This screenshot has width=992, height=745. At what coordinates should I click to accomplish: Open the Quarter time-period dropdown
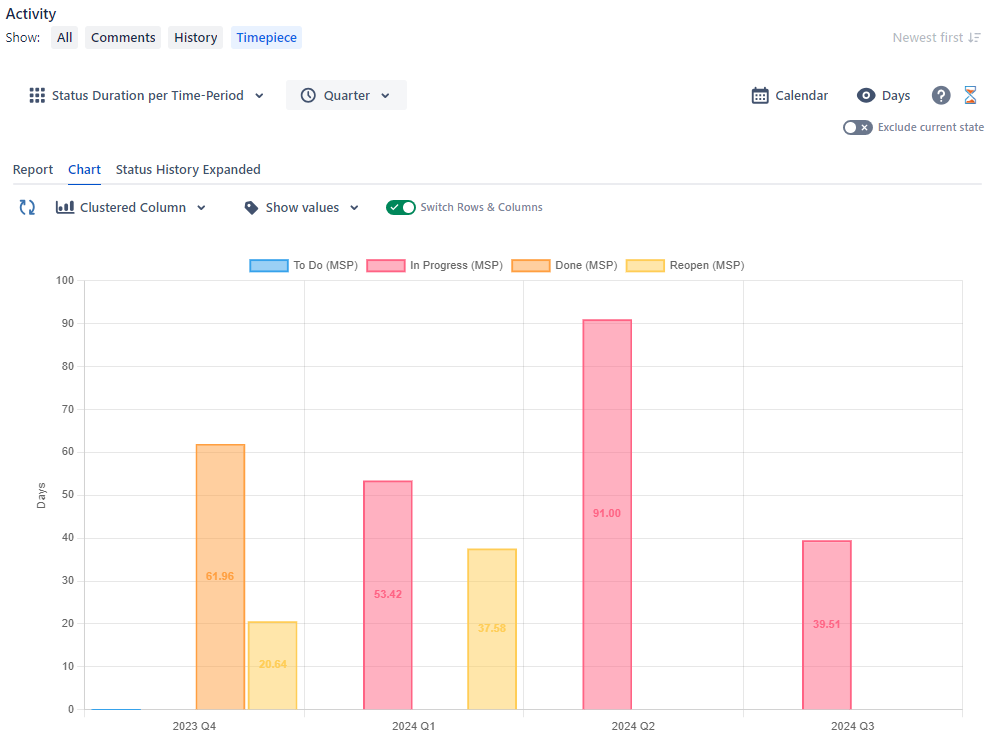346,95
